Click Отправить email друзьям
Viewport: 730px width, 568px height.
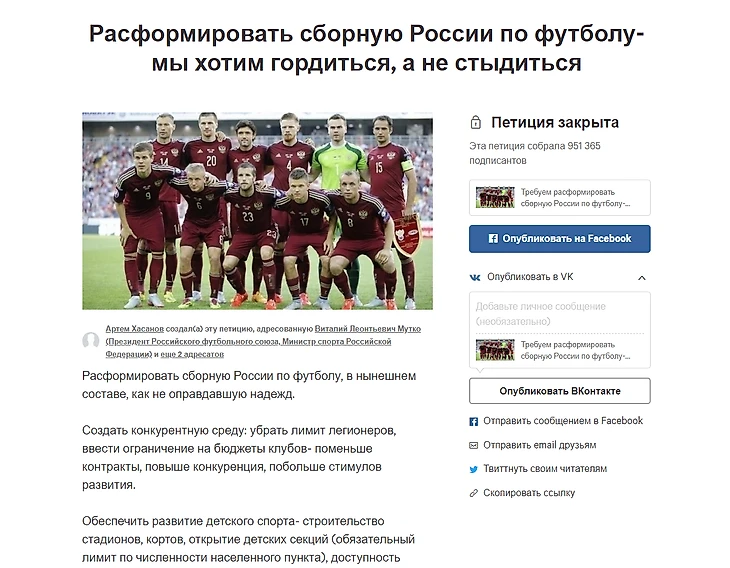540,445
